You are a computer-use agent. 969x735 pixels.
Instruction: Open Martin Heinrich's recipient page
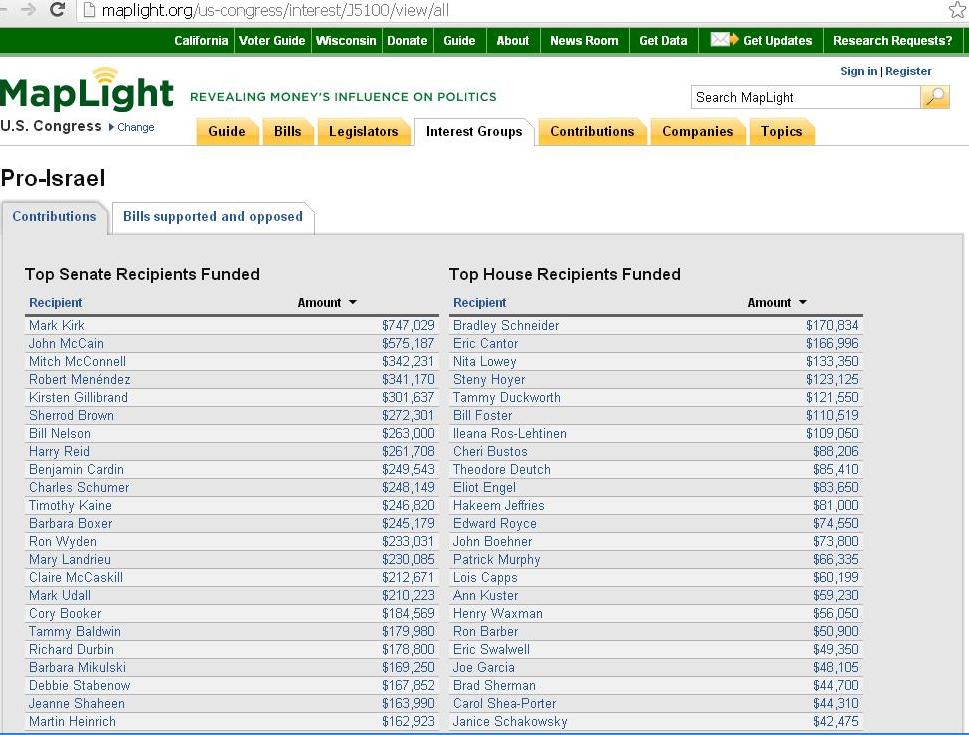pos(72,721)
